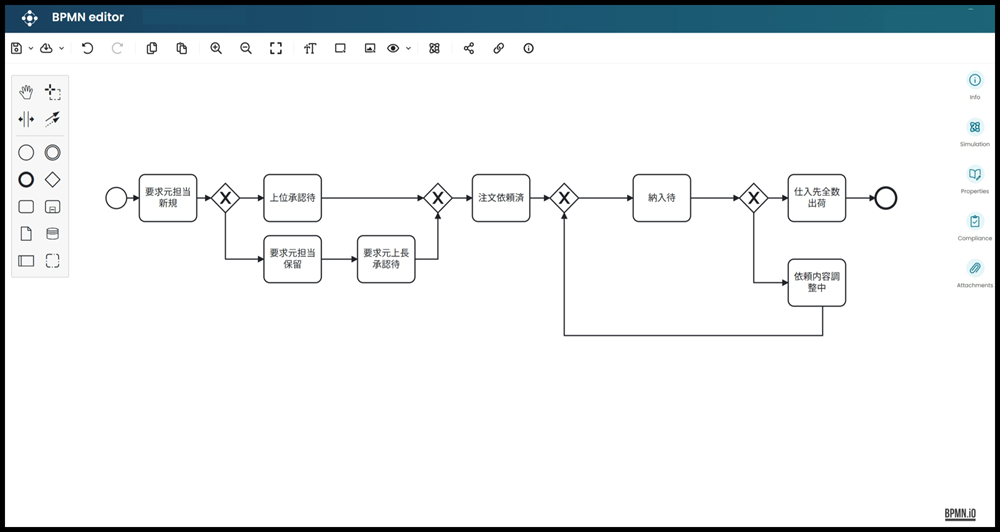Click the BPMN.iO logo link
This screenshot has width=1000, height=532.
[x=959, y=514]
